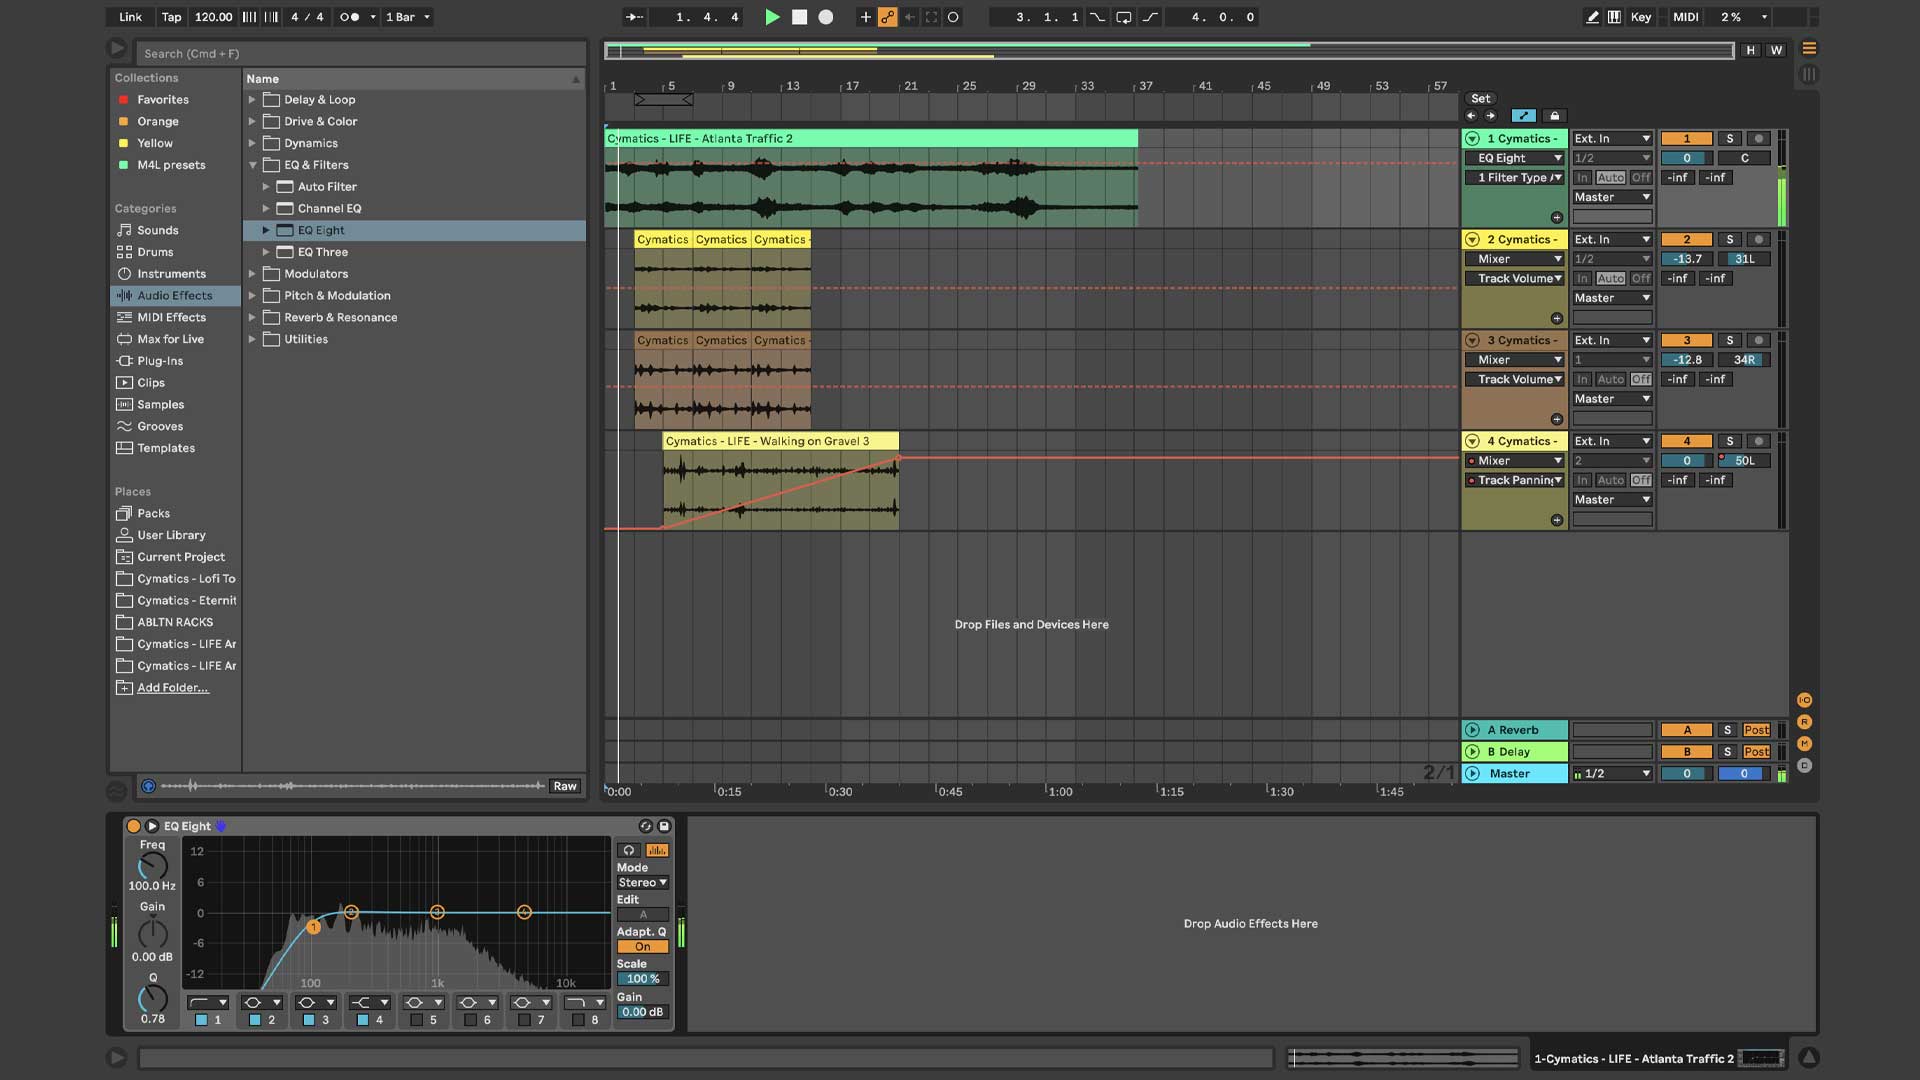Click the Automation Mode toggle icon
The width and height of the screenshot is (1920, 1080).
pos(1523,116)
